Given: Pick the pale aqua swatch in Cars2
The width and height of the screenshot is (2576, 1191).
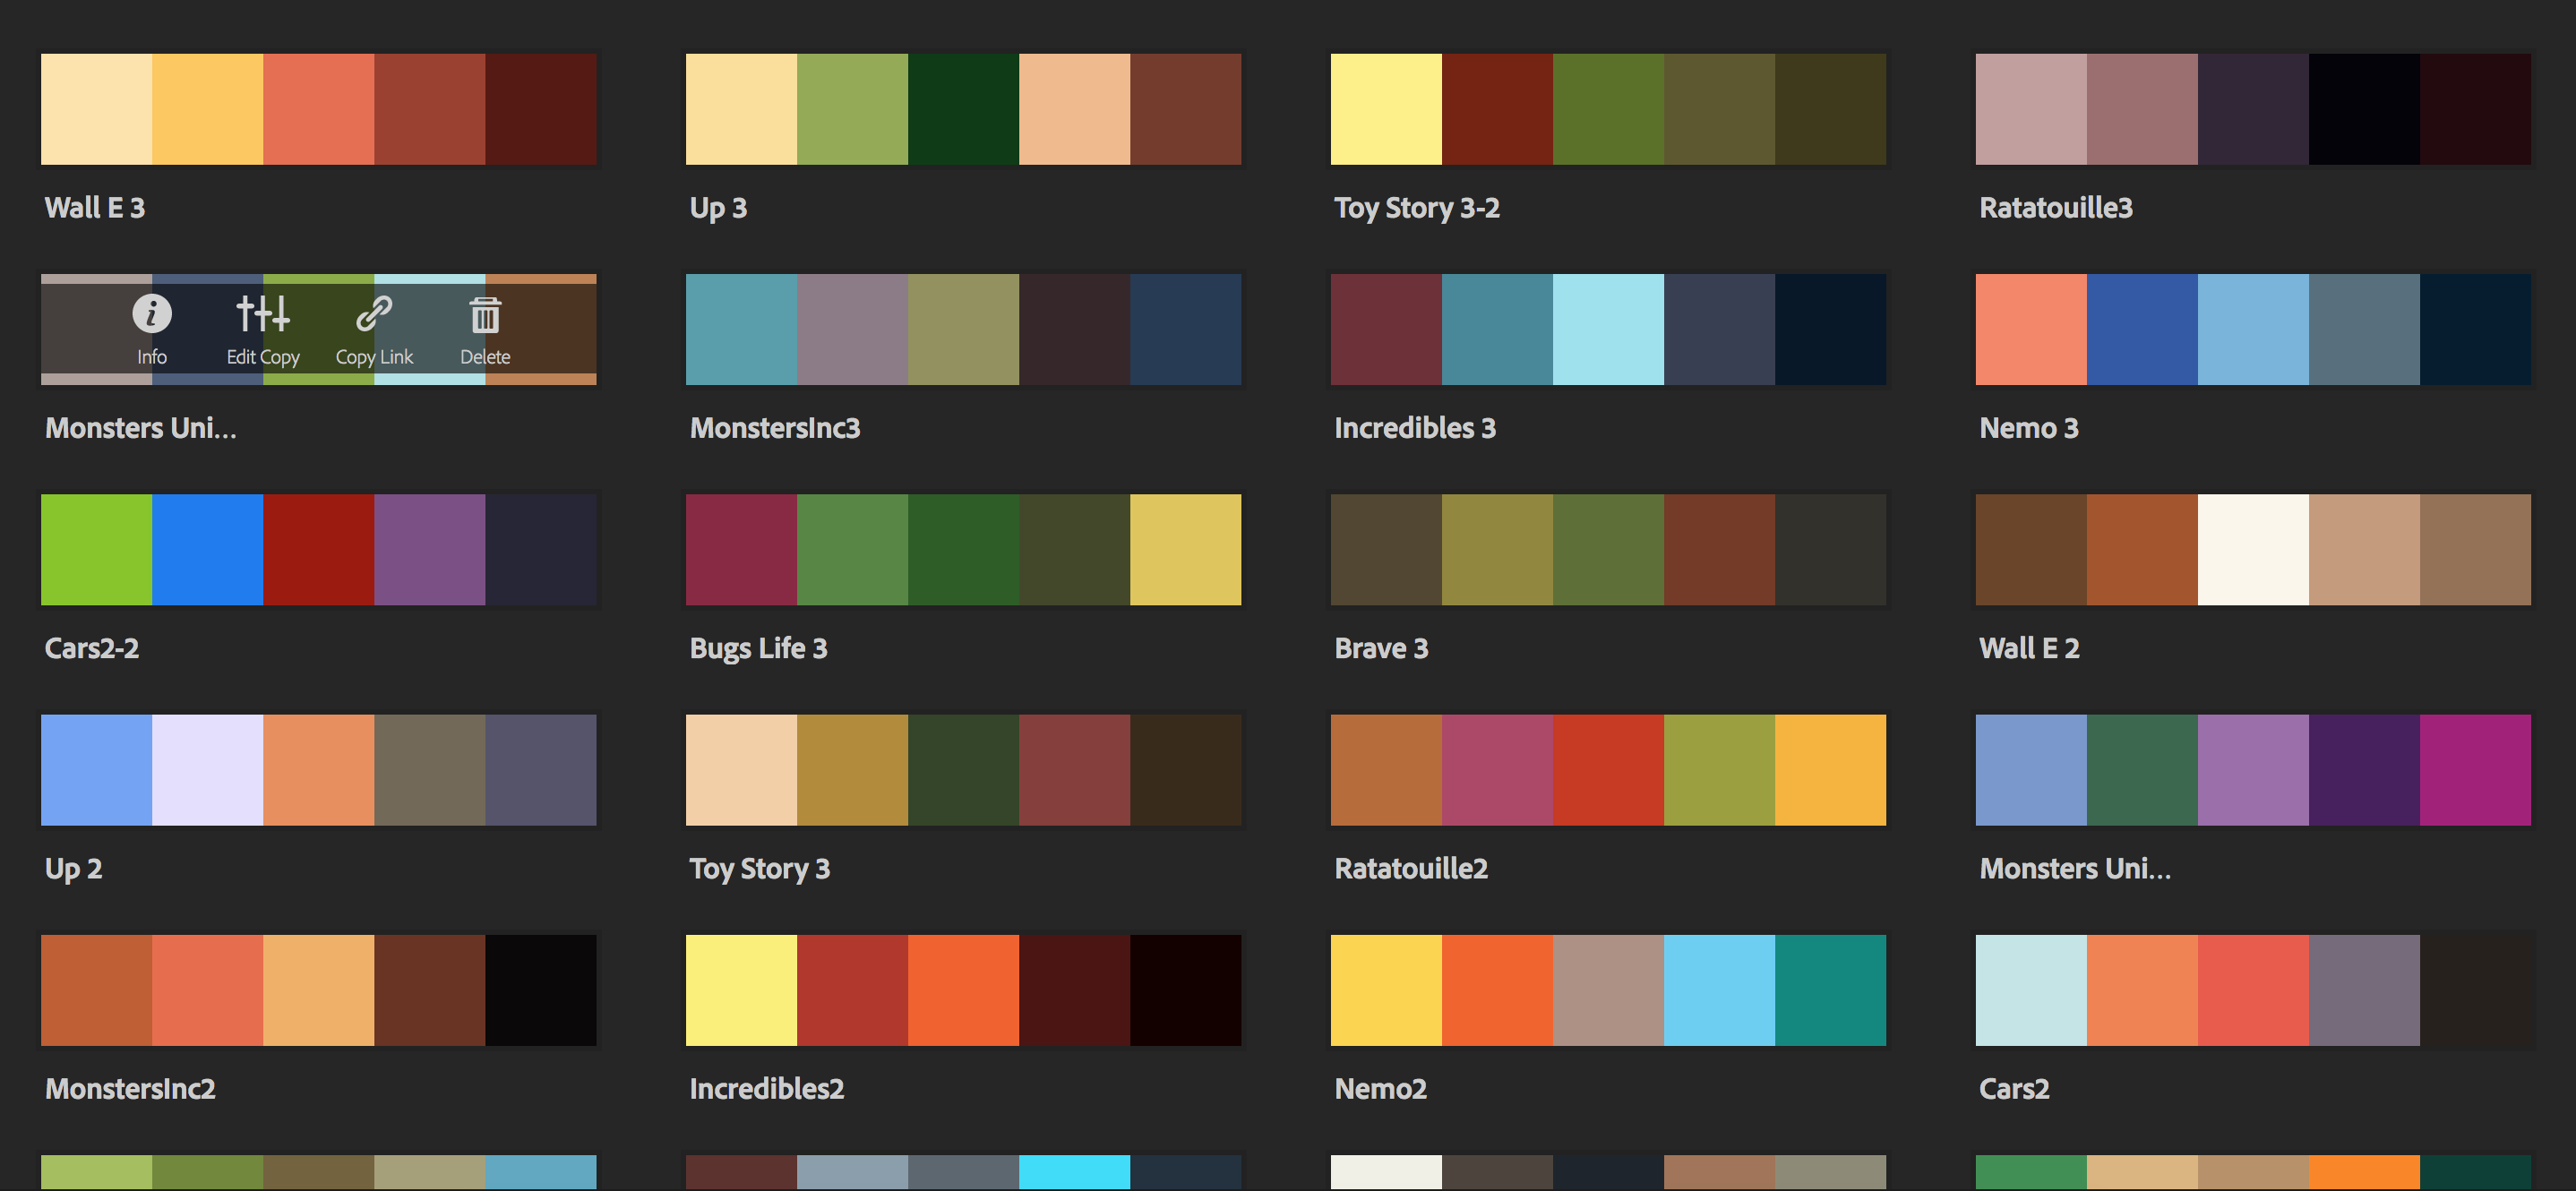Looking at the screenshot, I should coord(2031,990).
